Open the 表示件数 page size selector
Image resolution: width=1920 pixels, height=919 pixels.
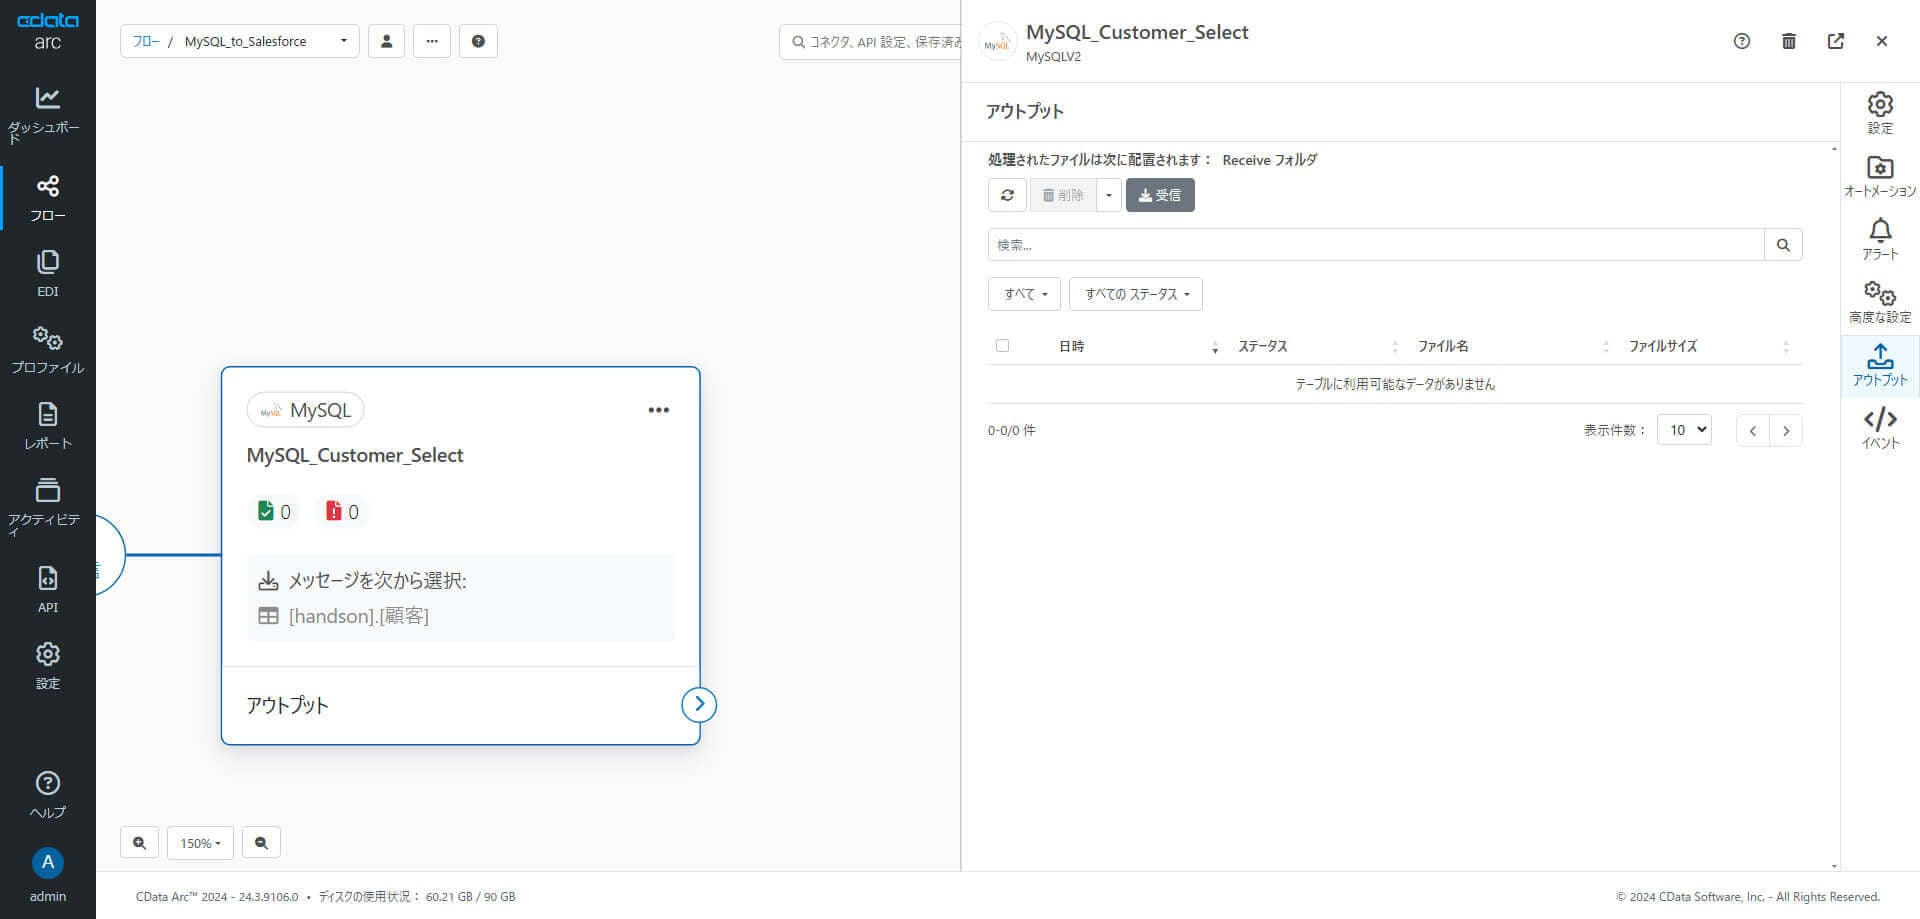coord(1684,430)
